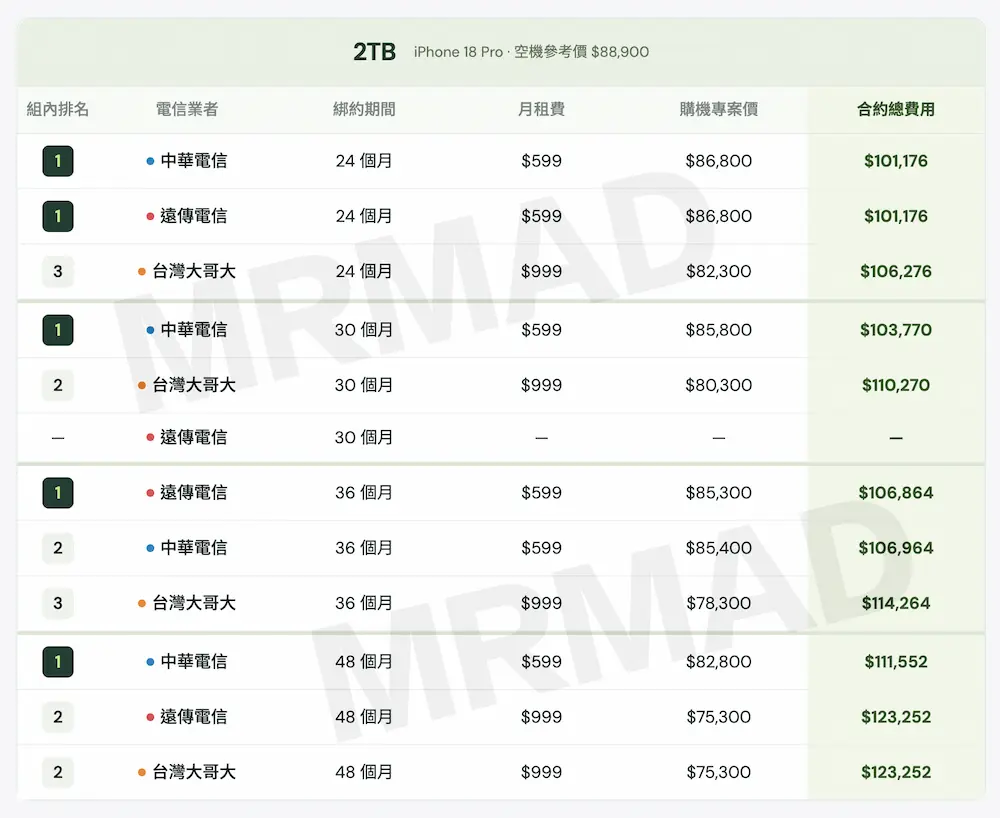This screenshot has width=1000, height=818.
Task: Click the iPhone 18 Pro 空機參考價 $88,900 subtitle
Action: click(x=531, y=52)
